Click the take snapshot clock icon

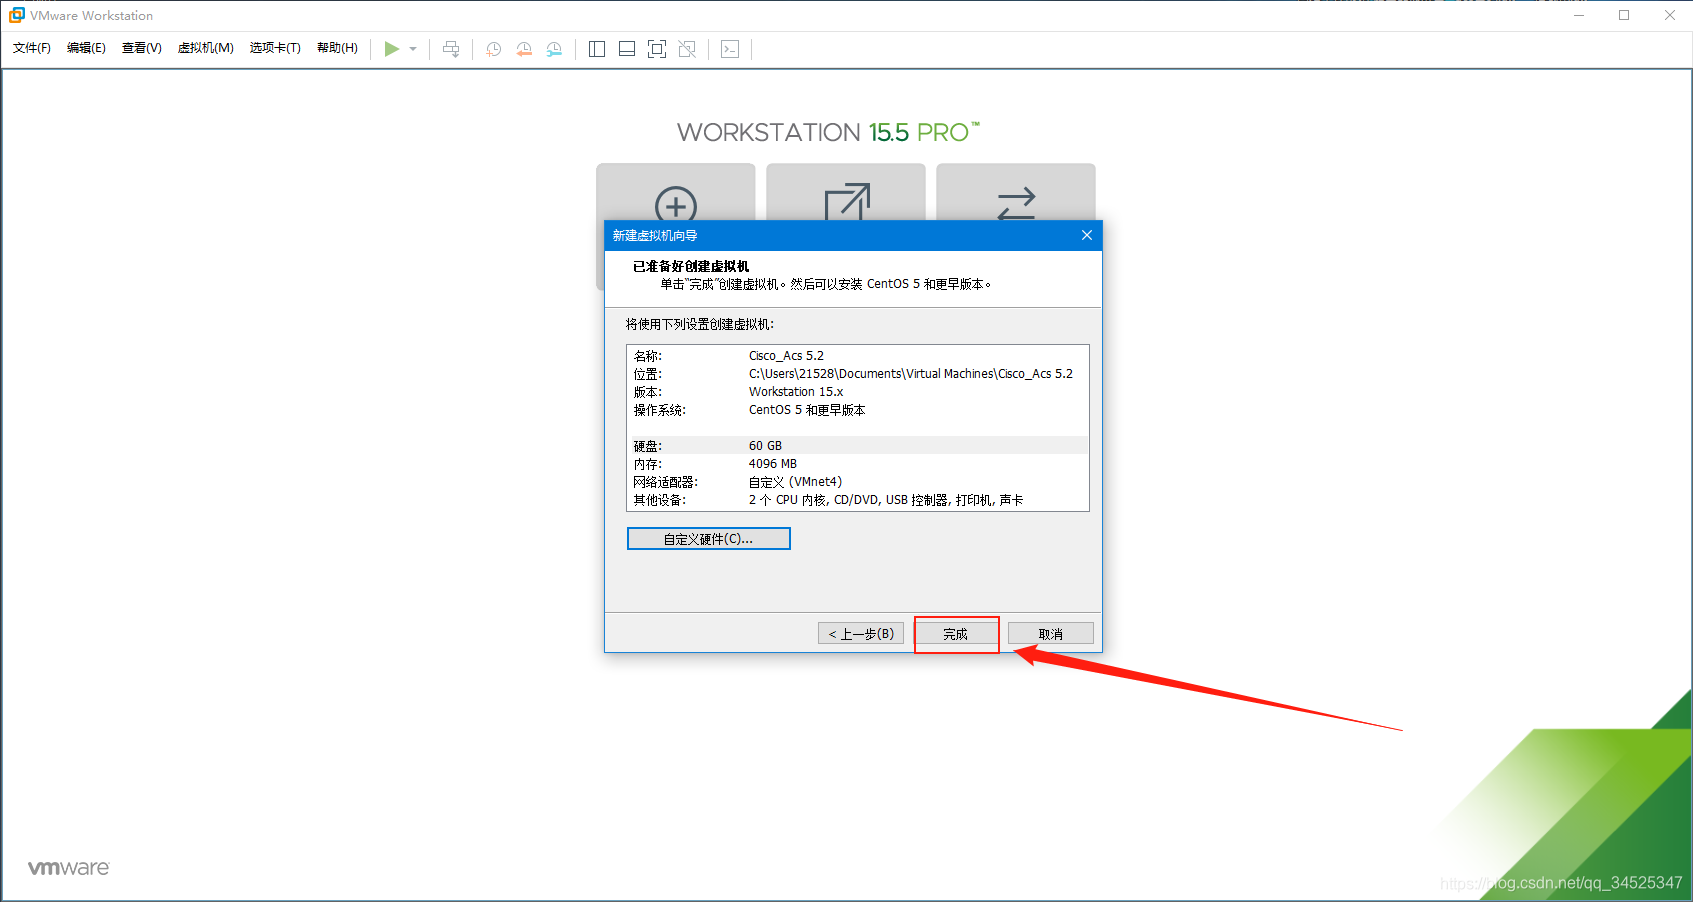pyautogui.click(x=493, y=49)
